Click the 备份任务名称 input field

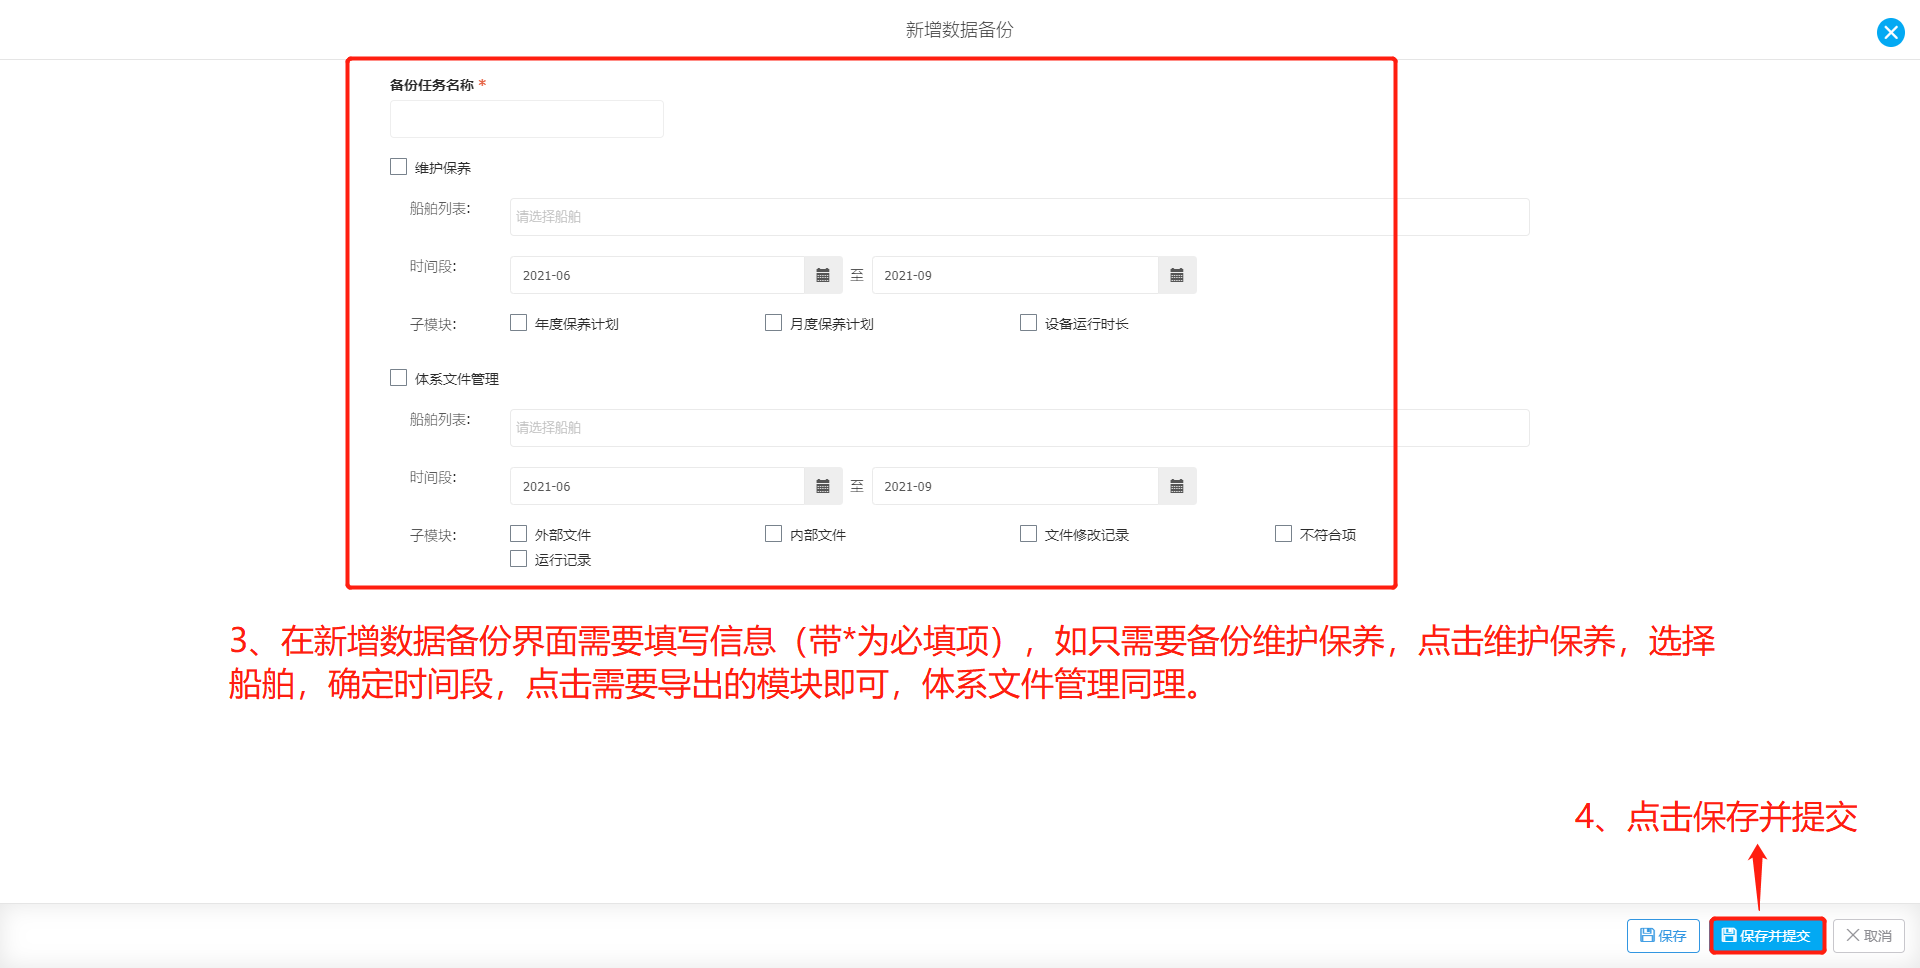pos(526,119)
